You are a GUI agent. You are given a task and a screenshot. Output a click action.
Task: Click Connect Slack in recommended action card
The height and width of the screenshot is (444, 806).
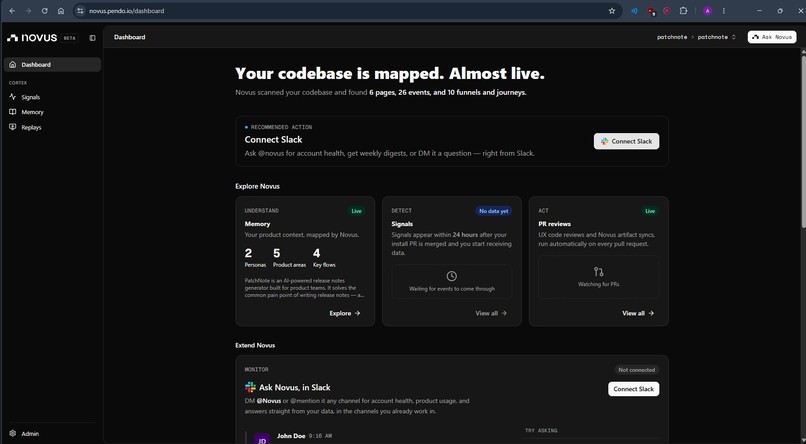[x=626, y=141]
